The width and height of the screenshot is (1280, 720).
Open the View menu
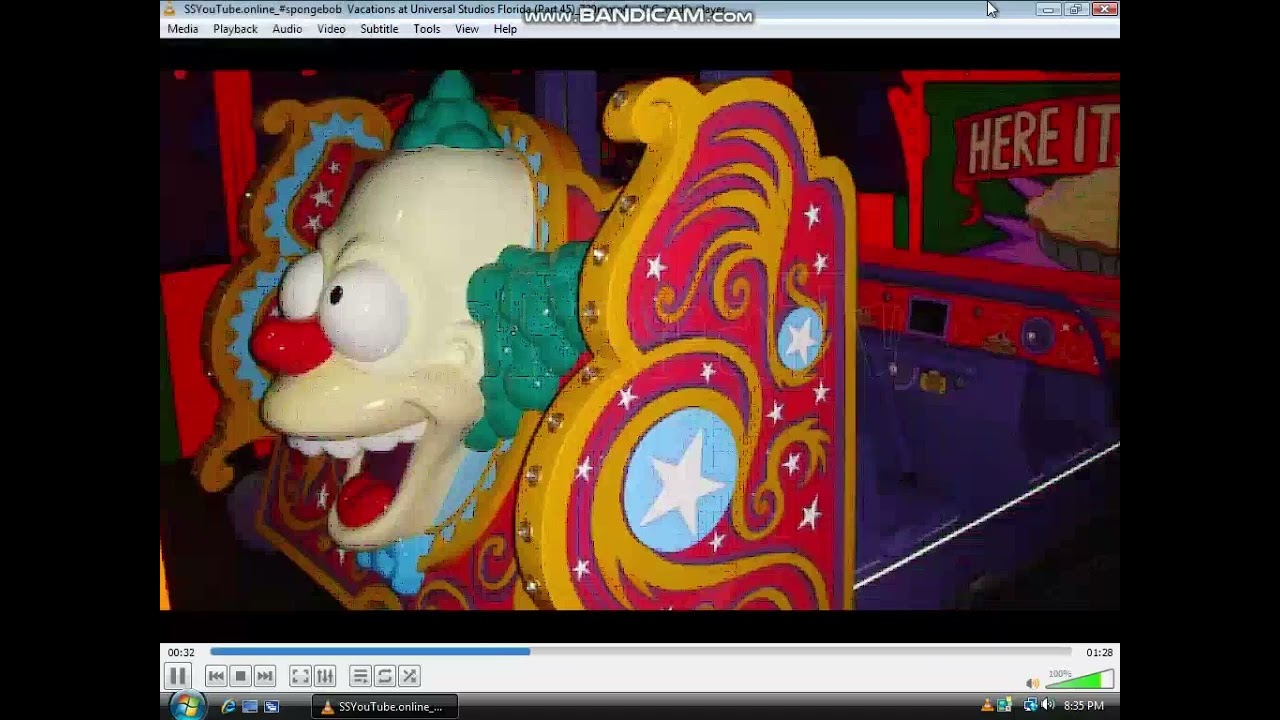pyautogui.click(x=467, y=29)
